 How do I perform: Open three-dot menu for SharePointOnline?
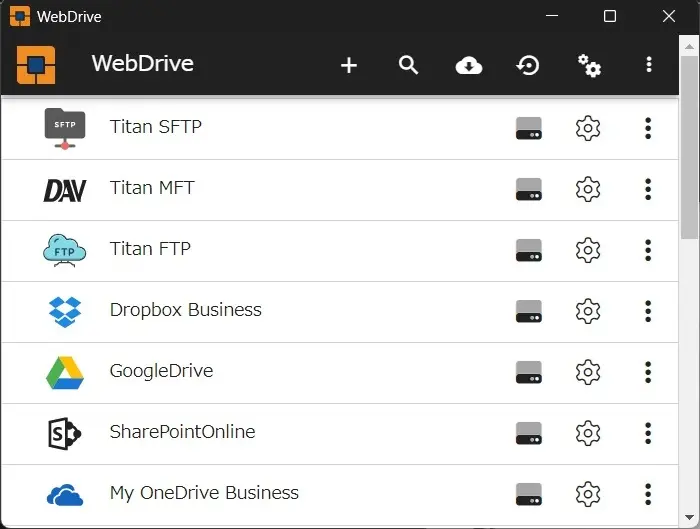click(648, 433)
